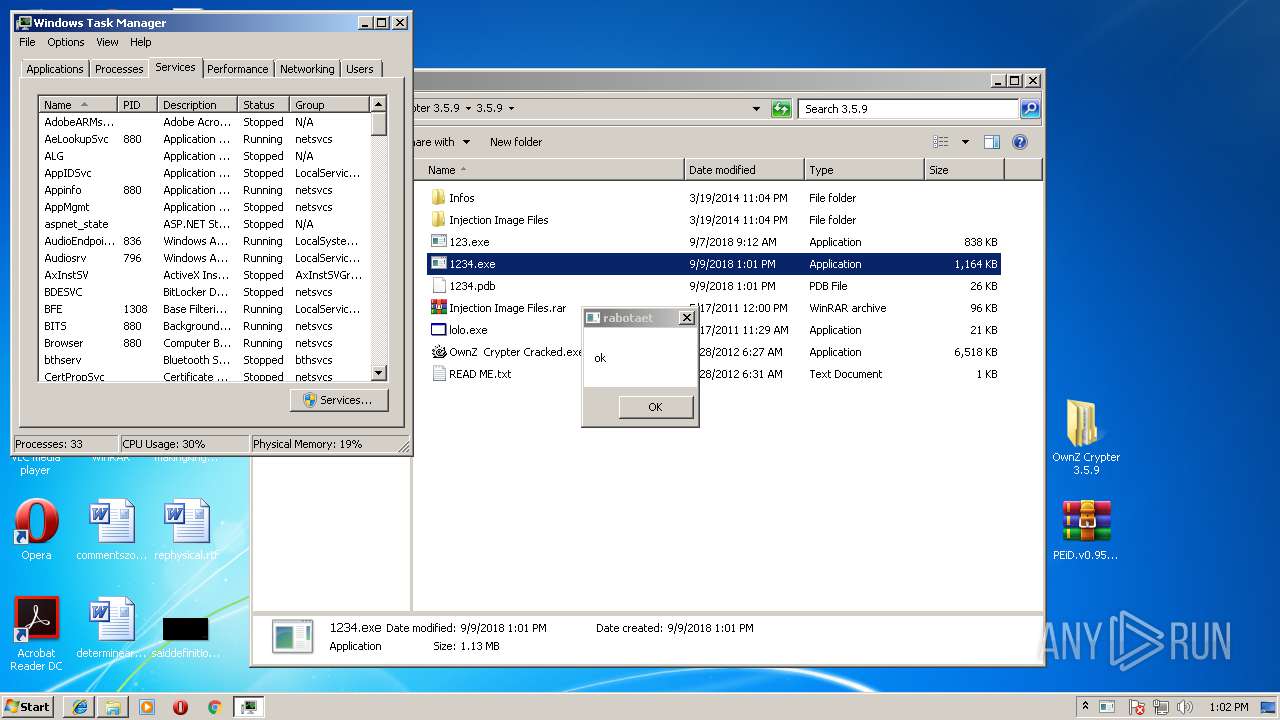Open the OwnZ Crypter 3.5.9 desktop folder
The width and height of the screenshot is (1280, 720).
(x=1086, y=437)
